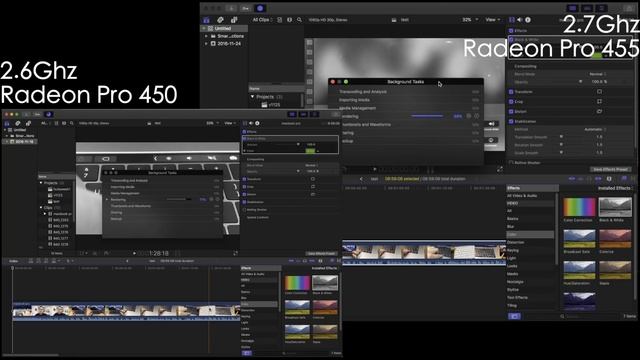Click browser search icon in left window

tap(72, 123)
